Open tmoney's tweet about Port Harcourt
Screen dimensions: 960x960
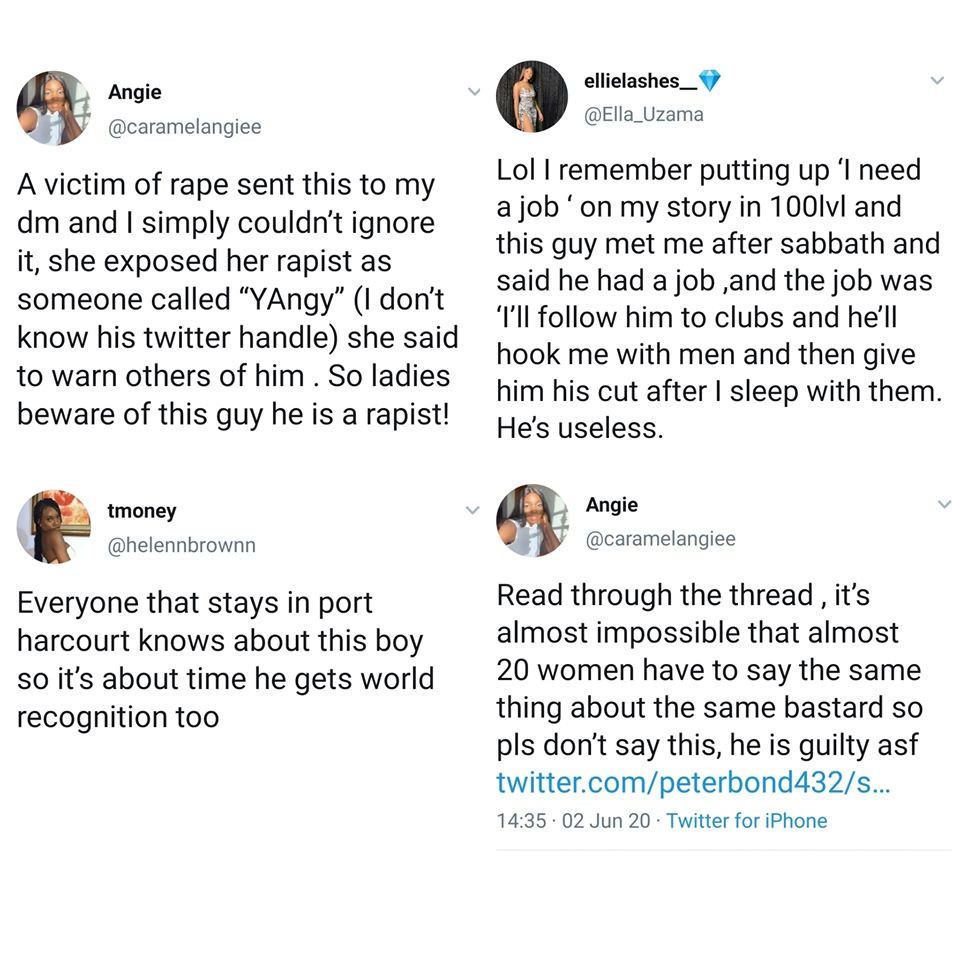(x=226, y=660)
